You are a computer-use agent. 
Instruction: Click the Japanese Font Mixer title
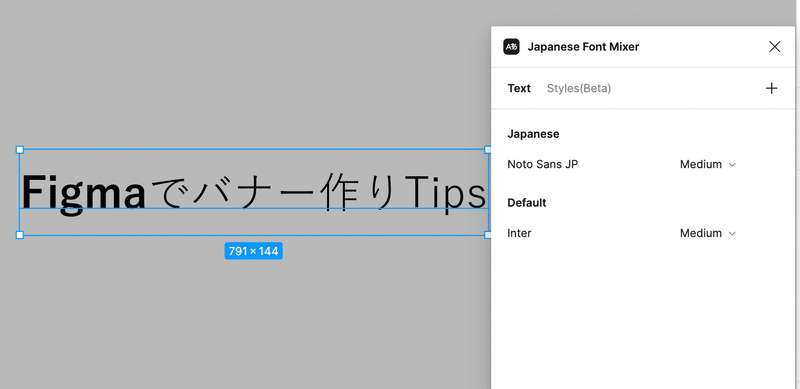coord(583,47)
